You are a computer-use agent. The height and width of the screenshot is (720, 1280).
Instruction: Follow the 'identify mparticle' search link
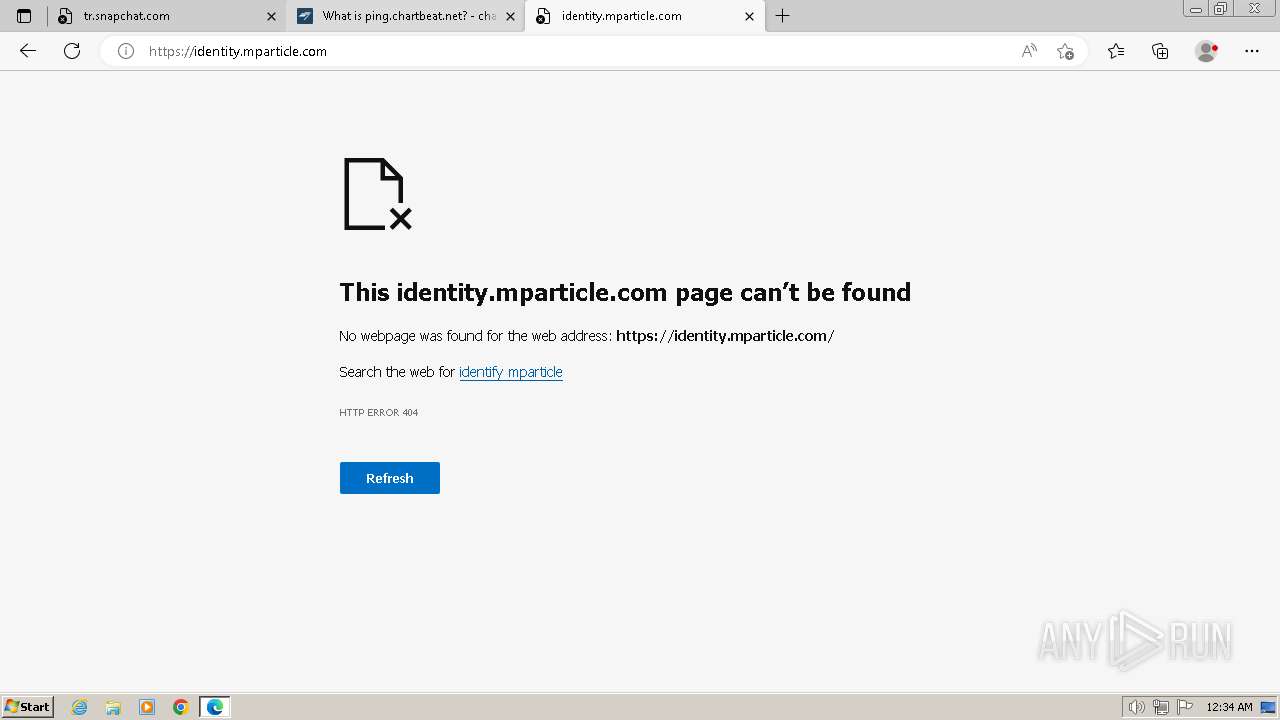(x=511, y=372)
